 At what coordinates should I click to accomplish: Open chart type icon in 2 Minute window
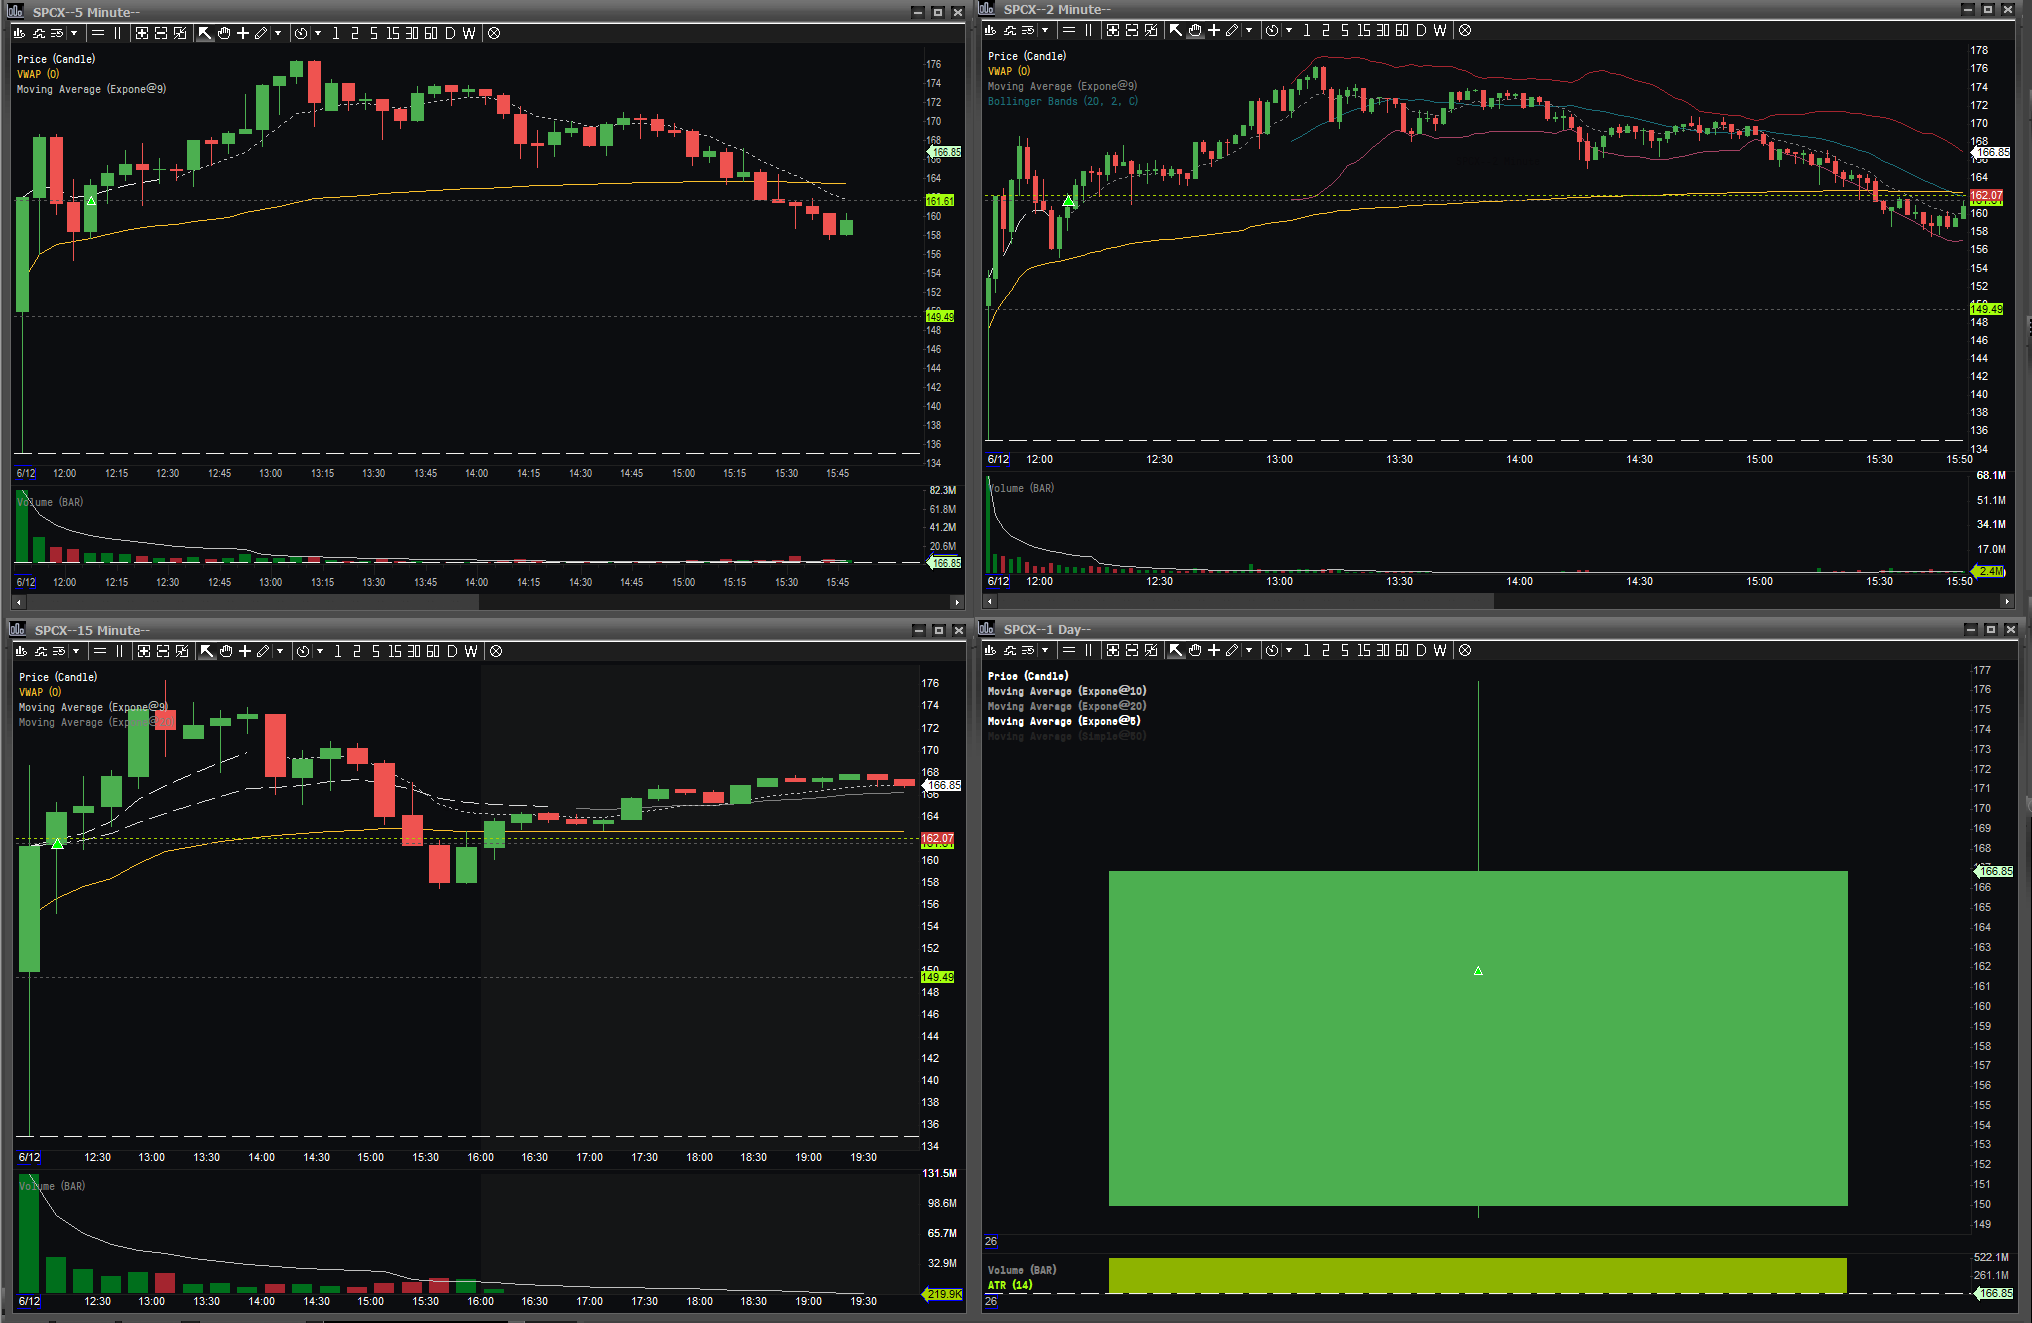[990, 30]
